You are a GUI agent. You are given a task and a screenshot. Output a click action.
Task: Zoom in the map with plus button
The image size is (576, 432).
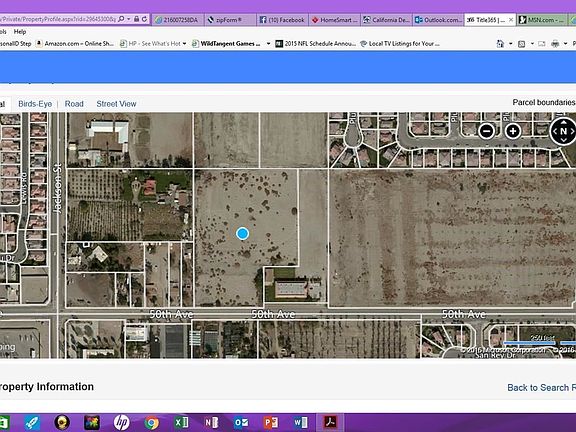(513, 131)
